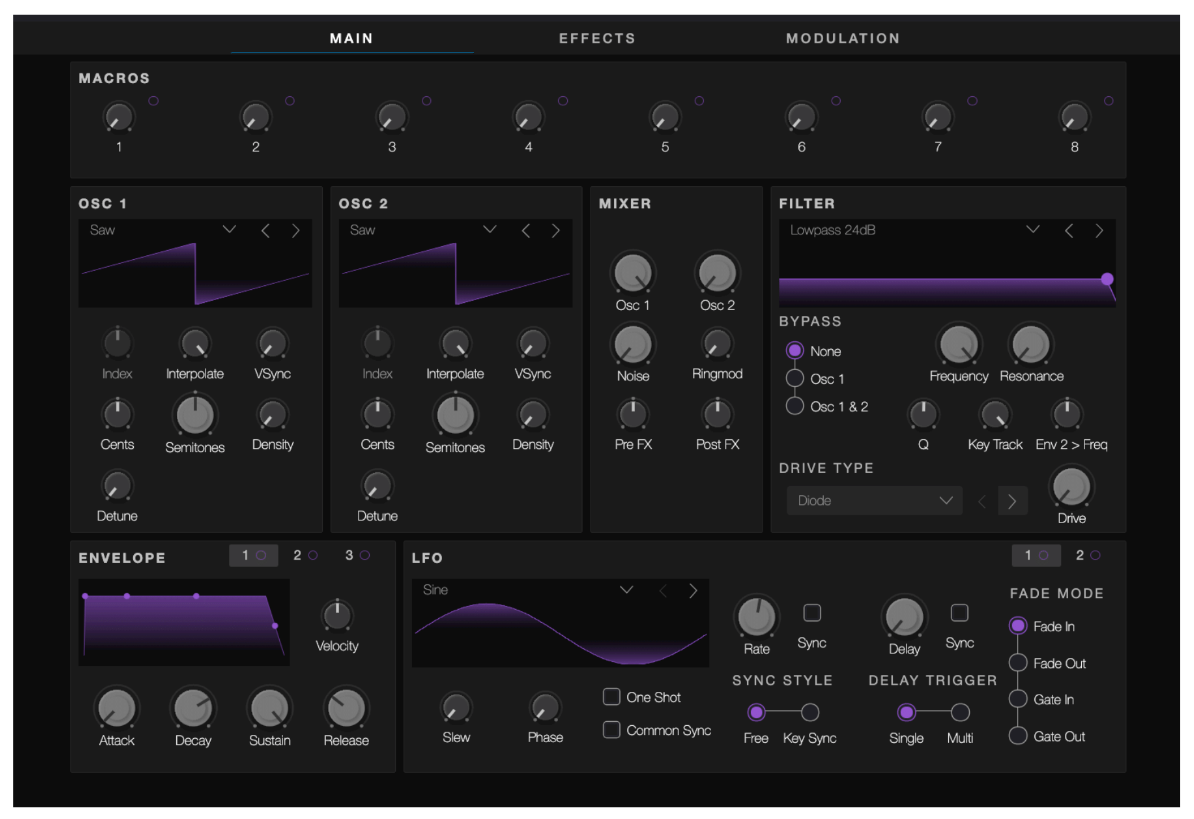This screenshot has height=819, width=1194.
Task: Click the envelope shape display
Action: [184, 622]
